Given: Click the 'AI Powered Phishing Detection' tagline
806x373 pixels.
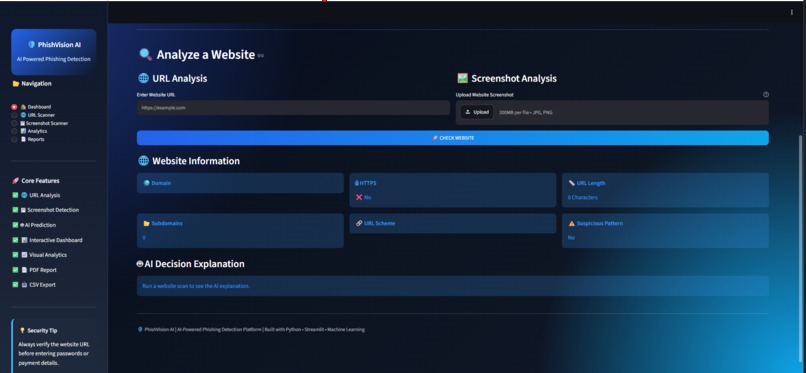Looking at the screenshot, I should point(53,59).
